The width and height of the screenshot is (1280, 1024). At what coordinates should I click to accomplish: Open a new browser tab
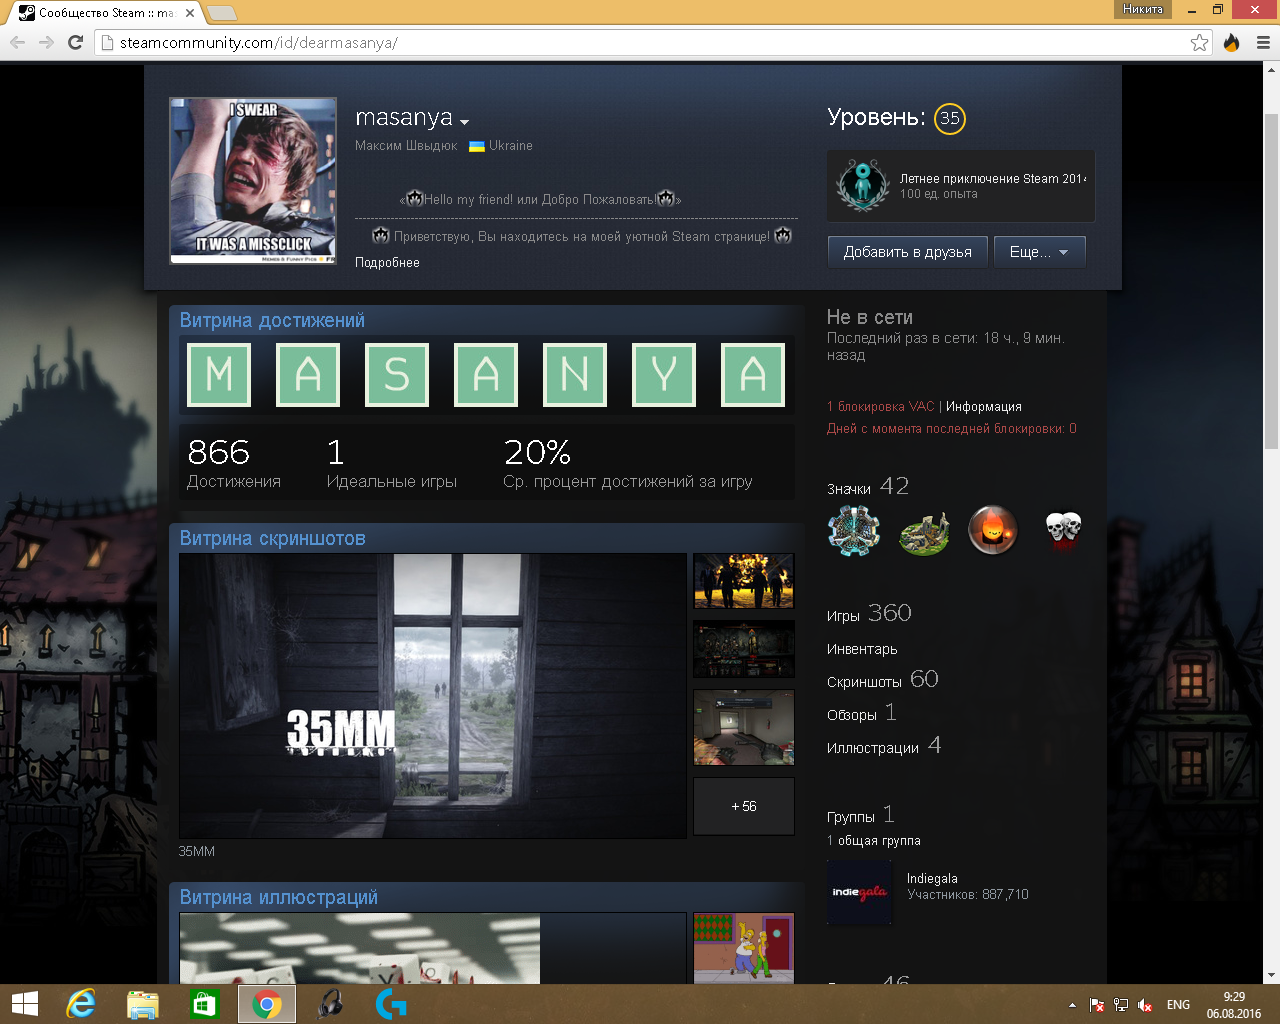tap(222, 13)
